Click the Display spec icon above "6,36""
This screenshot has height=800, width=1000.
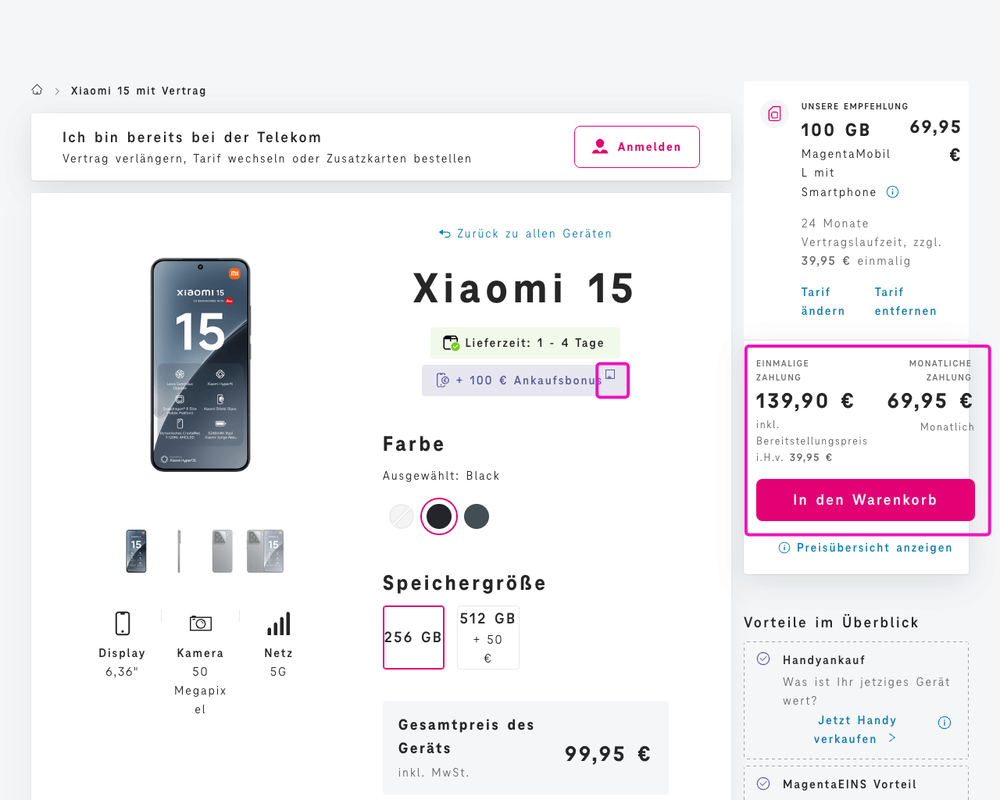click(122, 623)
